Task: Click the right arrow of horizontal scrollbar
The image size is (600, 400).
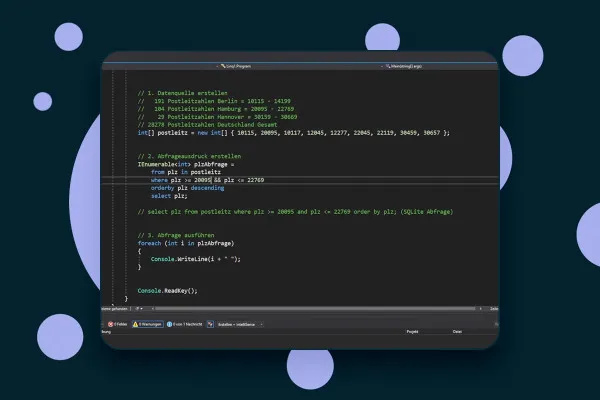Action: pos(481,309)
